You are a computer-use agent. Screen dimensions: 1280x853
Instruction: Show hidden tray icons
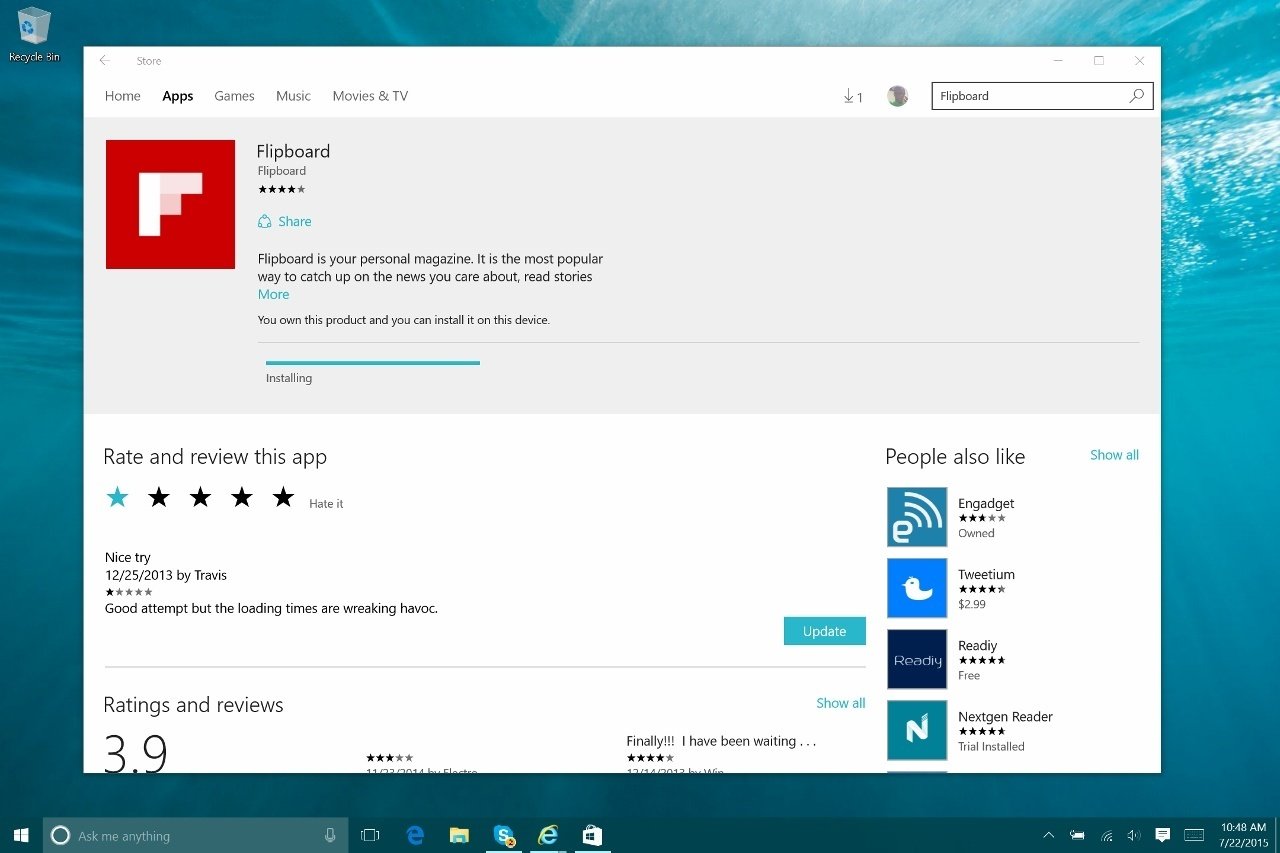[1048, 835]
